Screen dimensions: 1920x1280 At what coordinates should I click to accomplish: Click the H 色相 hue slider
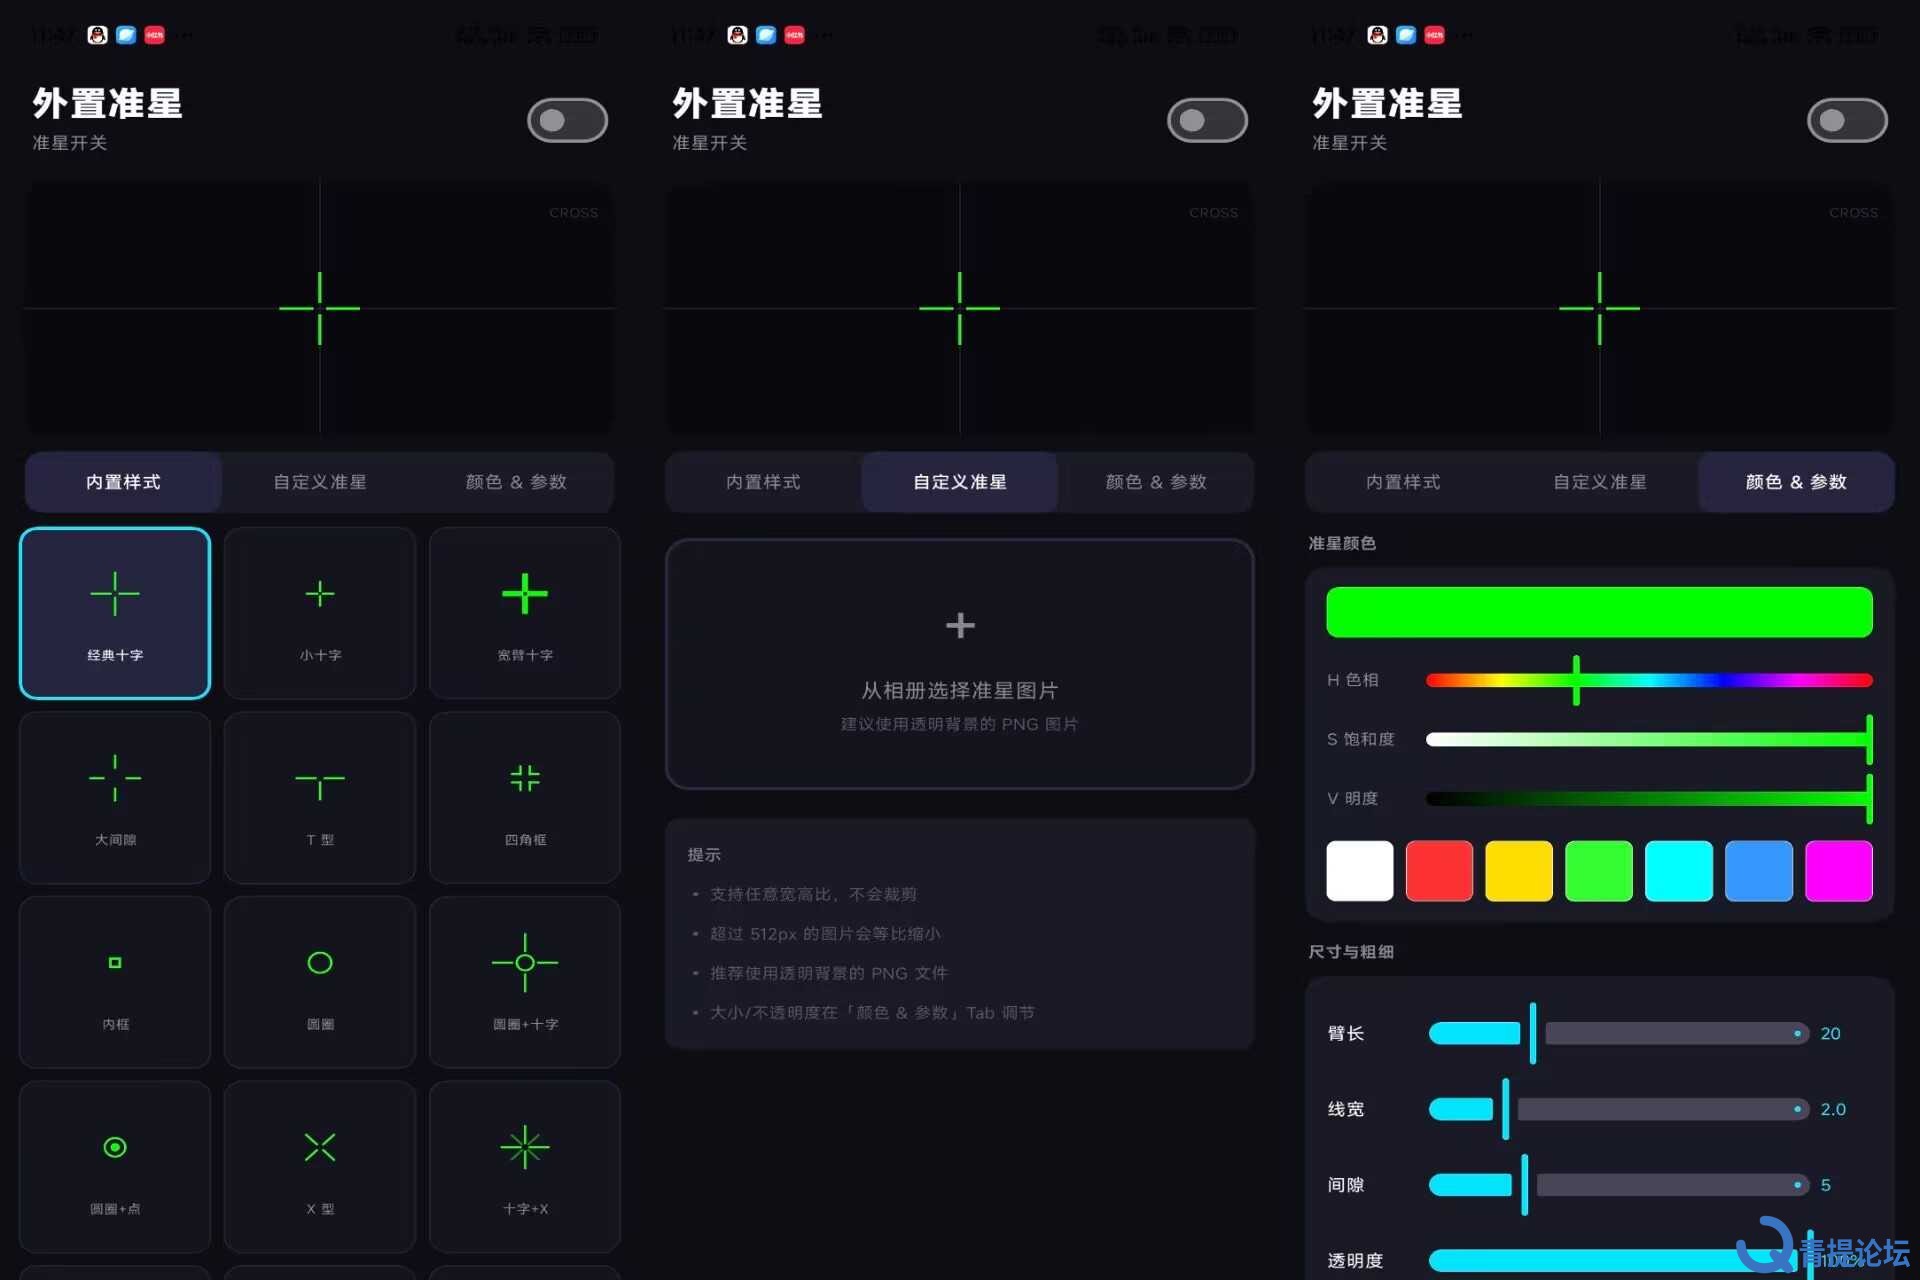point(1649,680)
